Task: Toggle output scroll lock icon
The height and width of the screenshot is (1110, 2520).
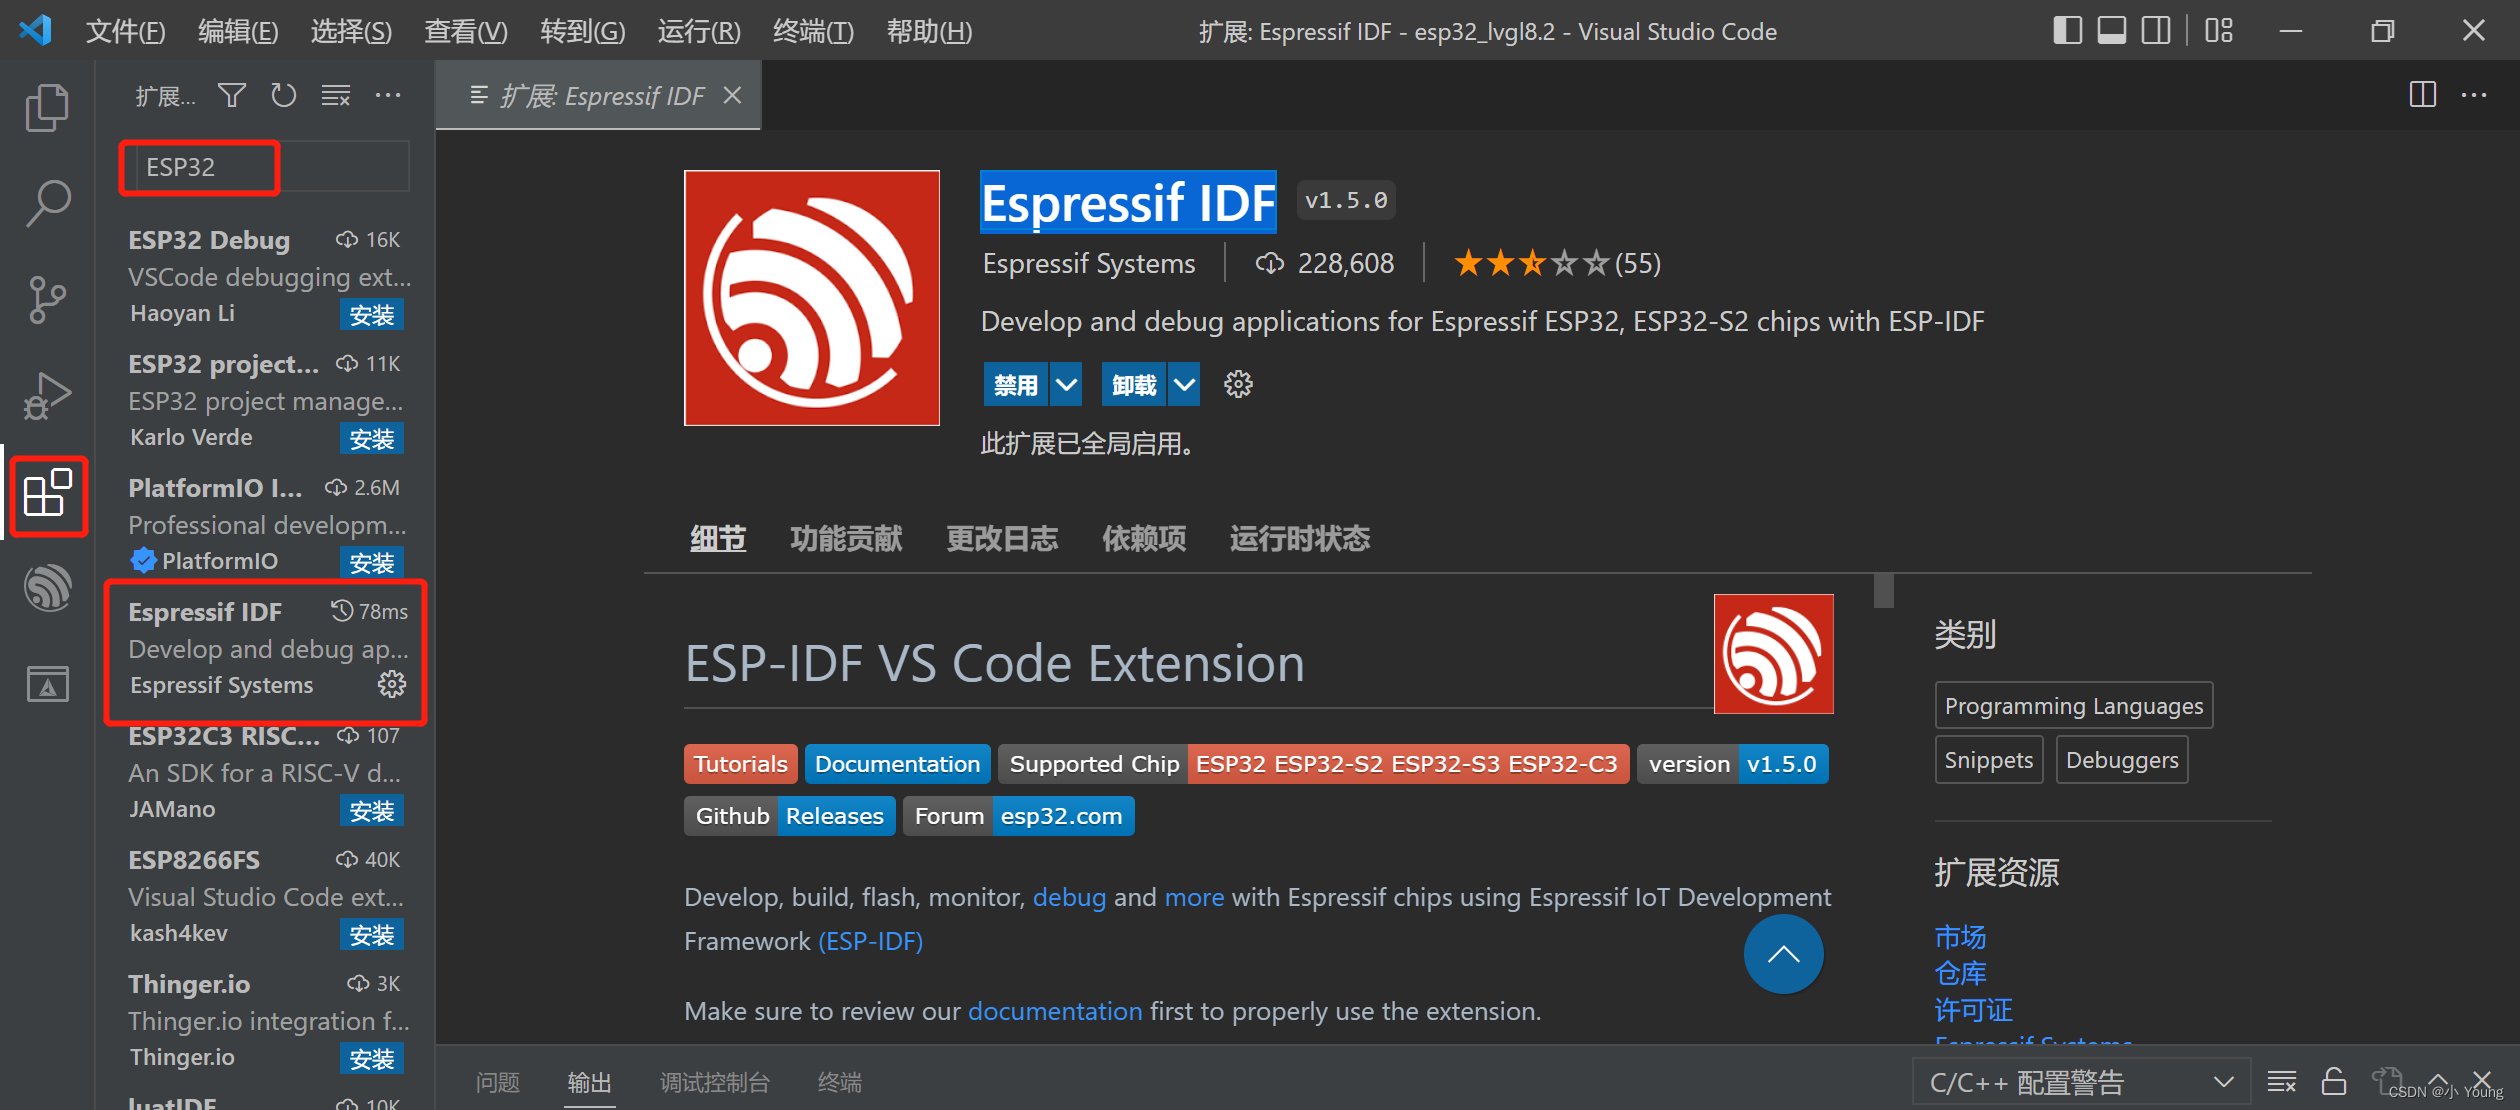Action: click(2334, 1081)
